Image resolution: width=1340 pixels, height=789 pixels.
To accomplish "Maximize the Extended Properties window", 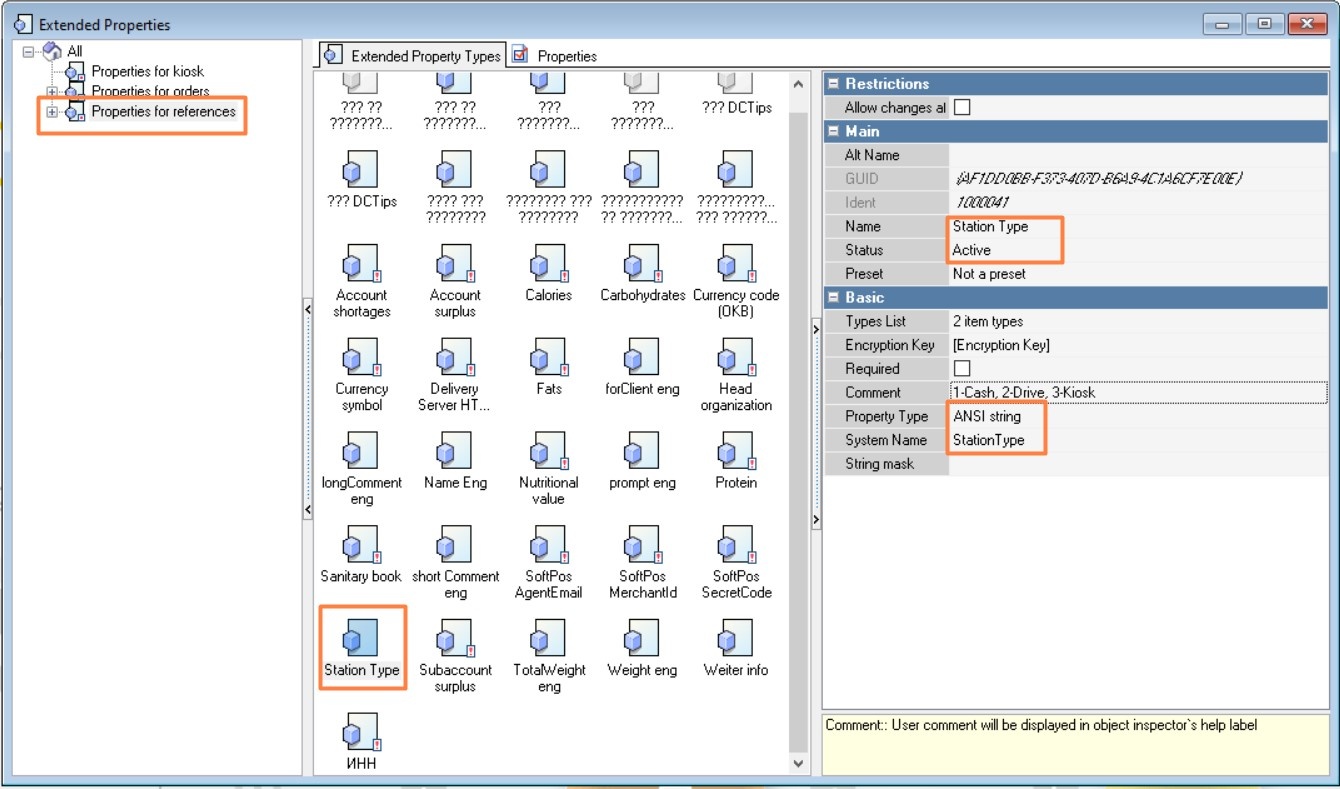I will pos(1265,24).
